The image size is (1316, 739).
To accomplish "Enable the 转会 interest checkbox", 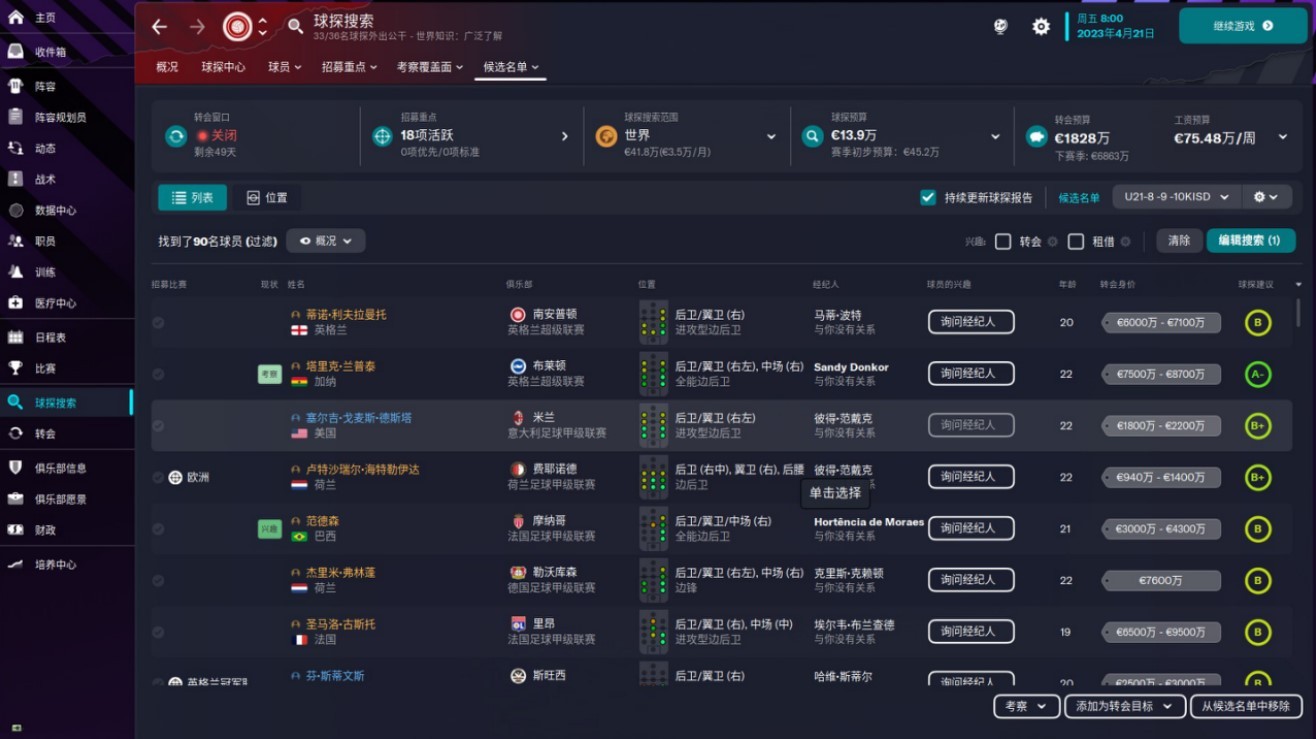I will (x=1003, y=241).
